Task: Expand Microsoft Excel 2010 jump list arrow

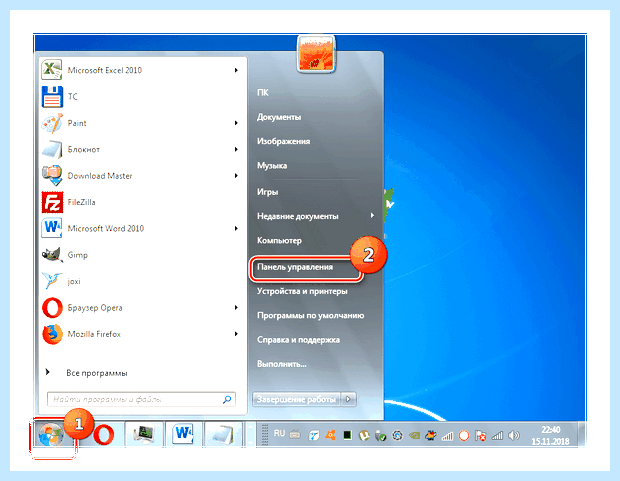Action: pyautogui.click(x=236, y=70)
